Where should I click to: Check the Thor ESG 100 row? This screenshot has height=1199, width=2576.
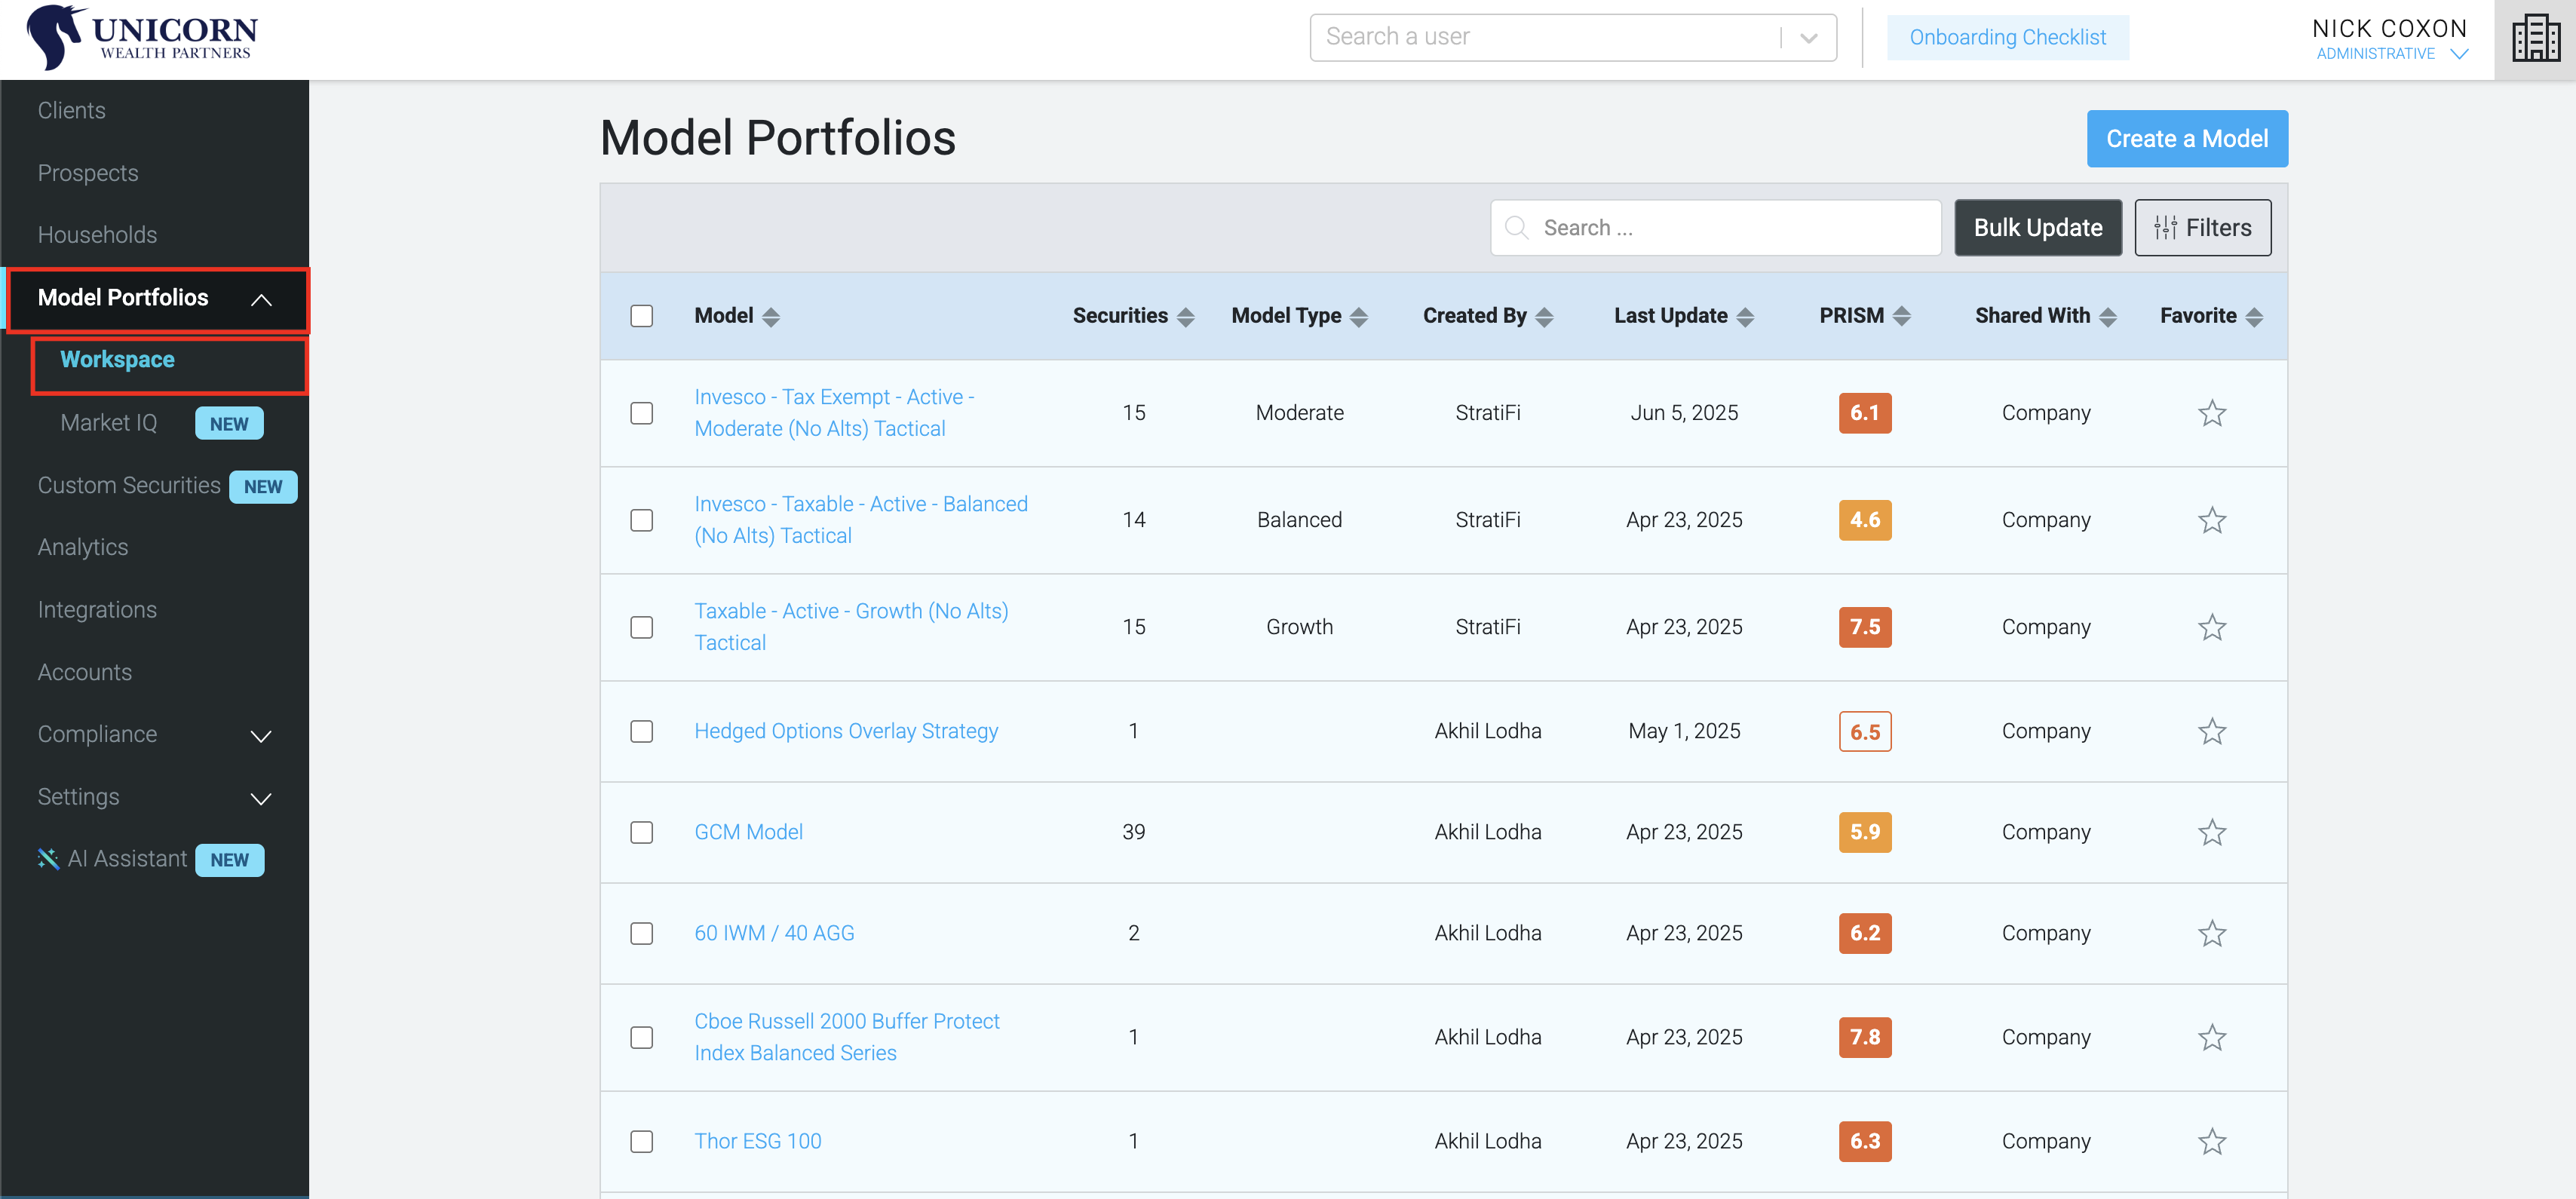pos(642,1141)
